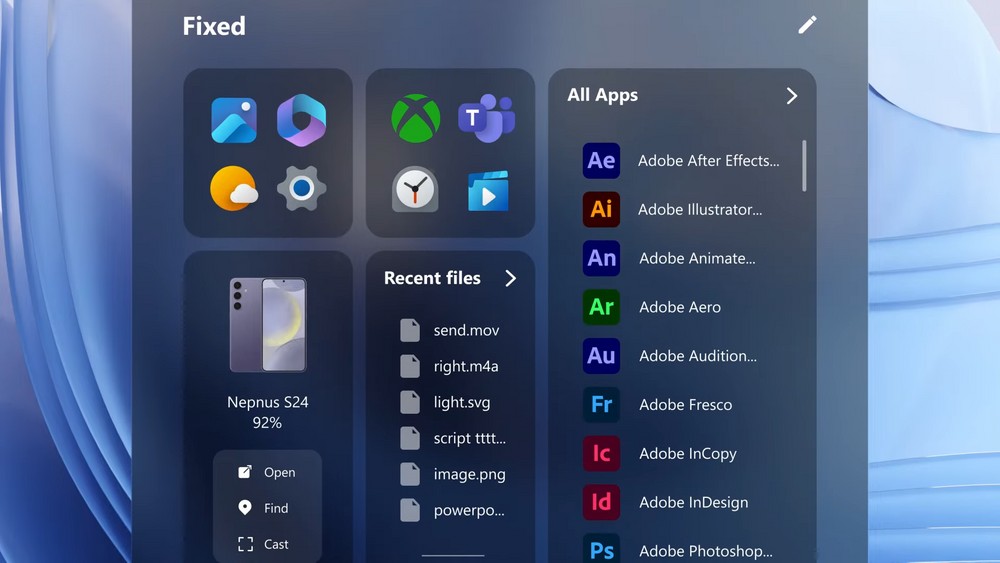This screenshot has width=1000, height=563.
Task: Click the Nepnus S24 device name
Action: pos(268,402)
